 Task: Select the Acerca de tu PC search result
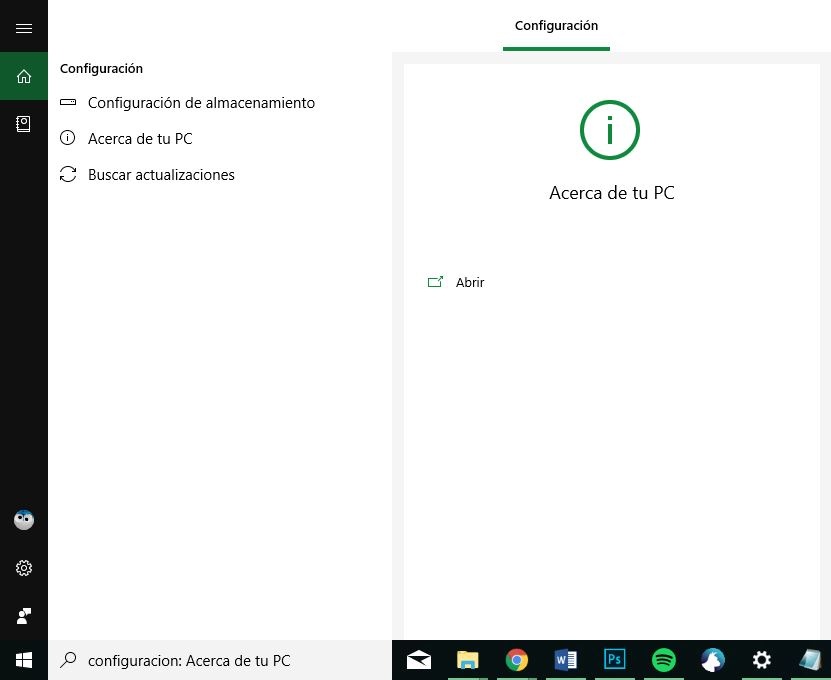[x=140, y=139]
